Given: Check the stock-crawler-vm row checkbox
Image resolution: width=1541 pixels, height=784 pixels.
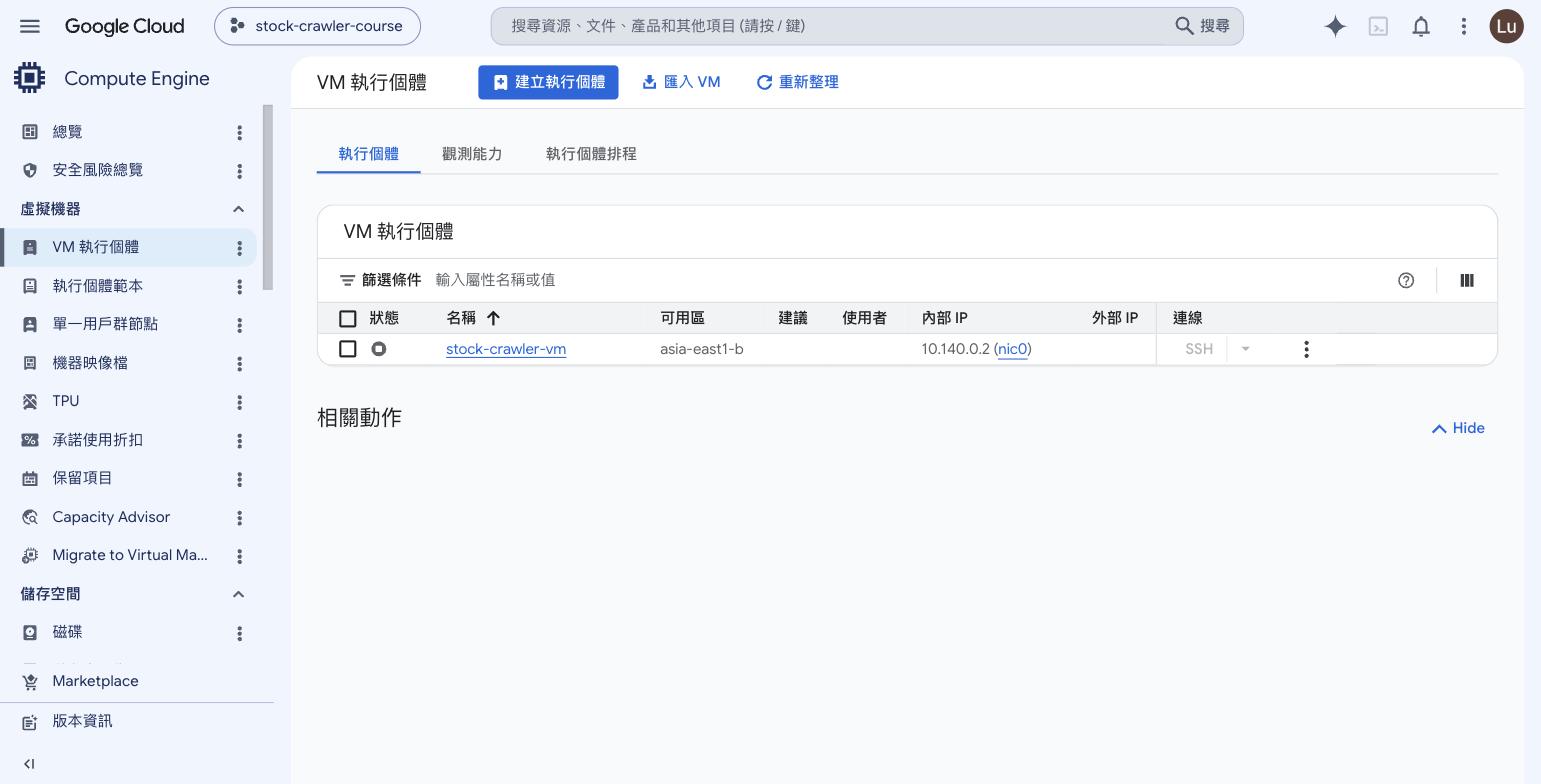Looking at the screenshot, I should click(348, 349).
